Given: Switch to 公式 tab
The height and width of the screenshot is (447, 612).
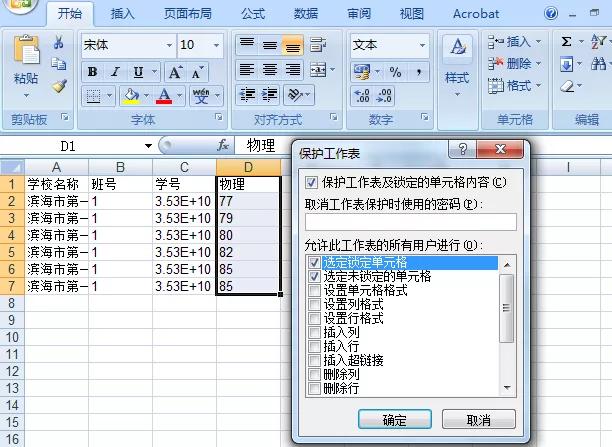Looking at the screenshot, I should [253, 14].
